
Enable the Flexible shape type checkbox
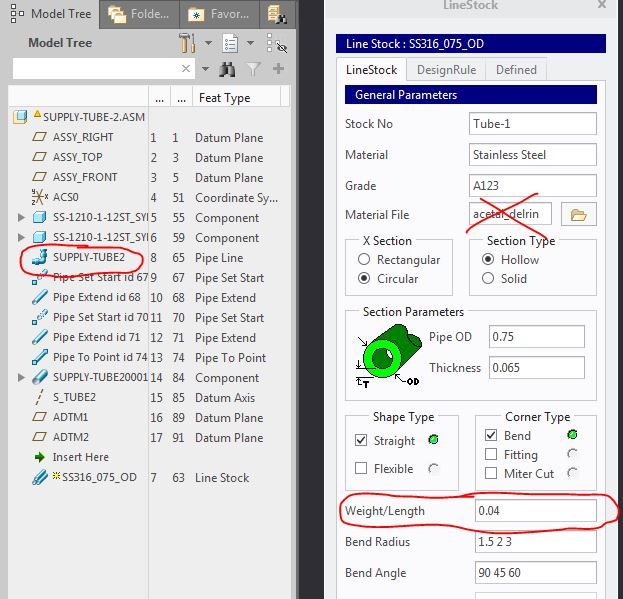click(x=361, y=468)
